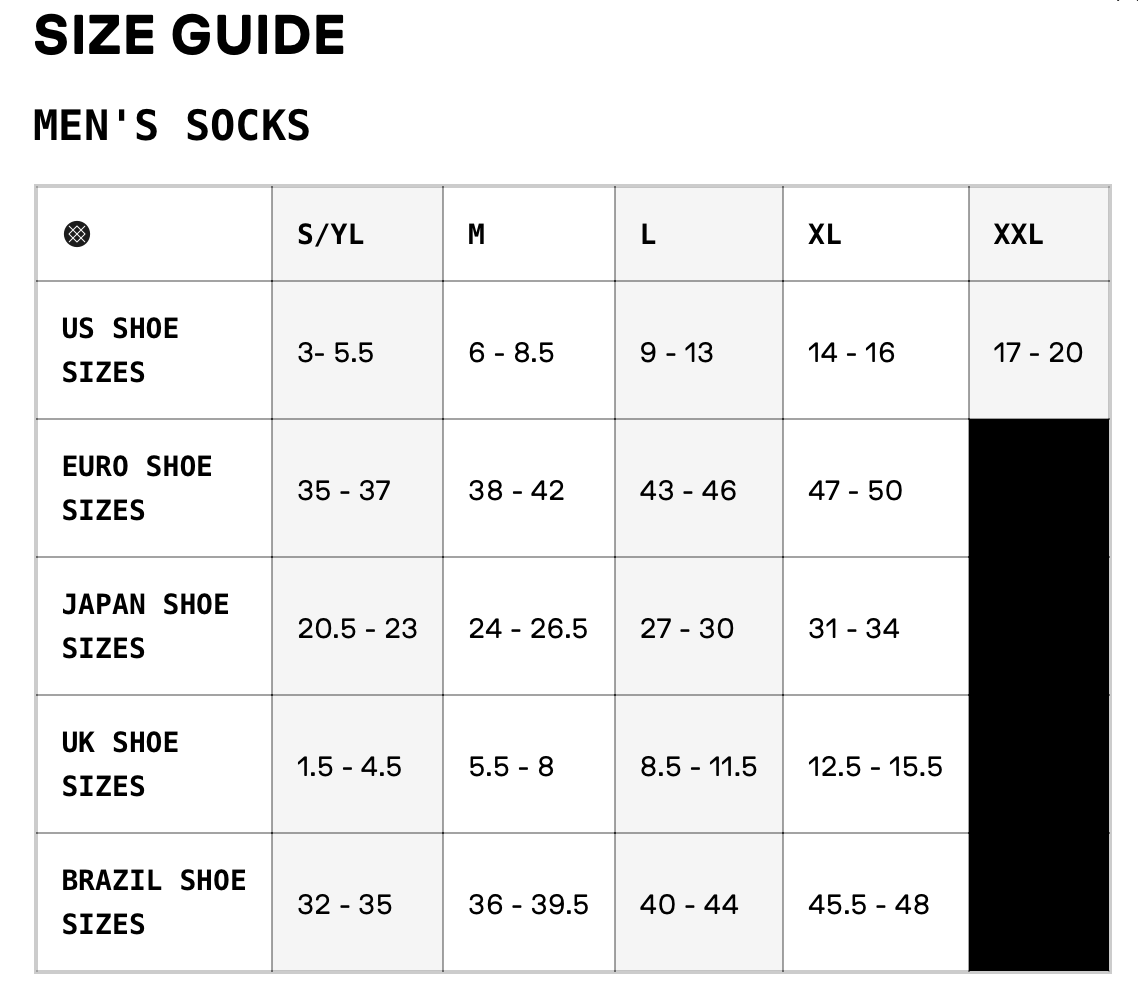Image resolution: width=1138 pixels, height=992 pixels.
Task: Select the Japan Shoe Sizes row label
Action: coord(145,626)
